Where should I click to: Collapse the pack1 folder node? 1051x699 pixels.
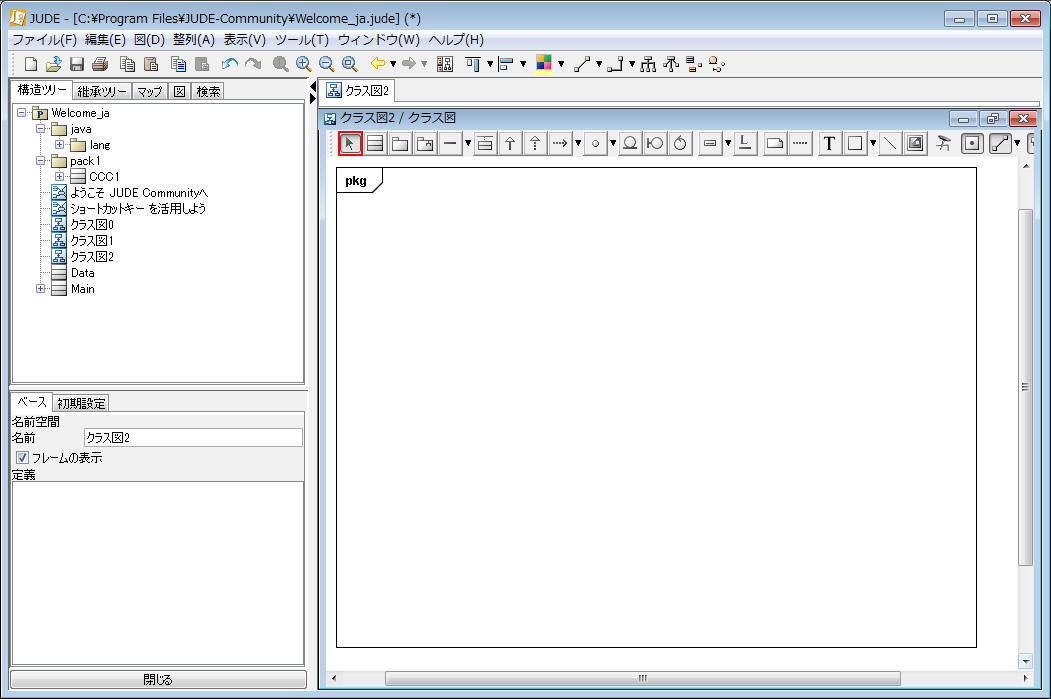pyautogui.click(x=41, y=161)
